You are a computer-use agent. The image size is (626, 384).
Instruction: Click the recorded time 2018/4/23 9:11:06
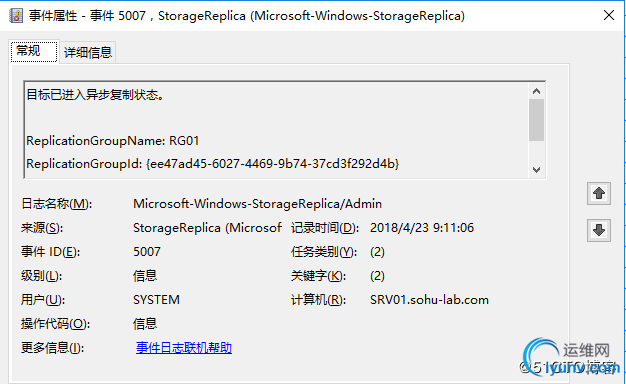(x=422, y=228)
